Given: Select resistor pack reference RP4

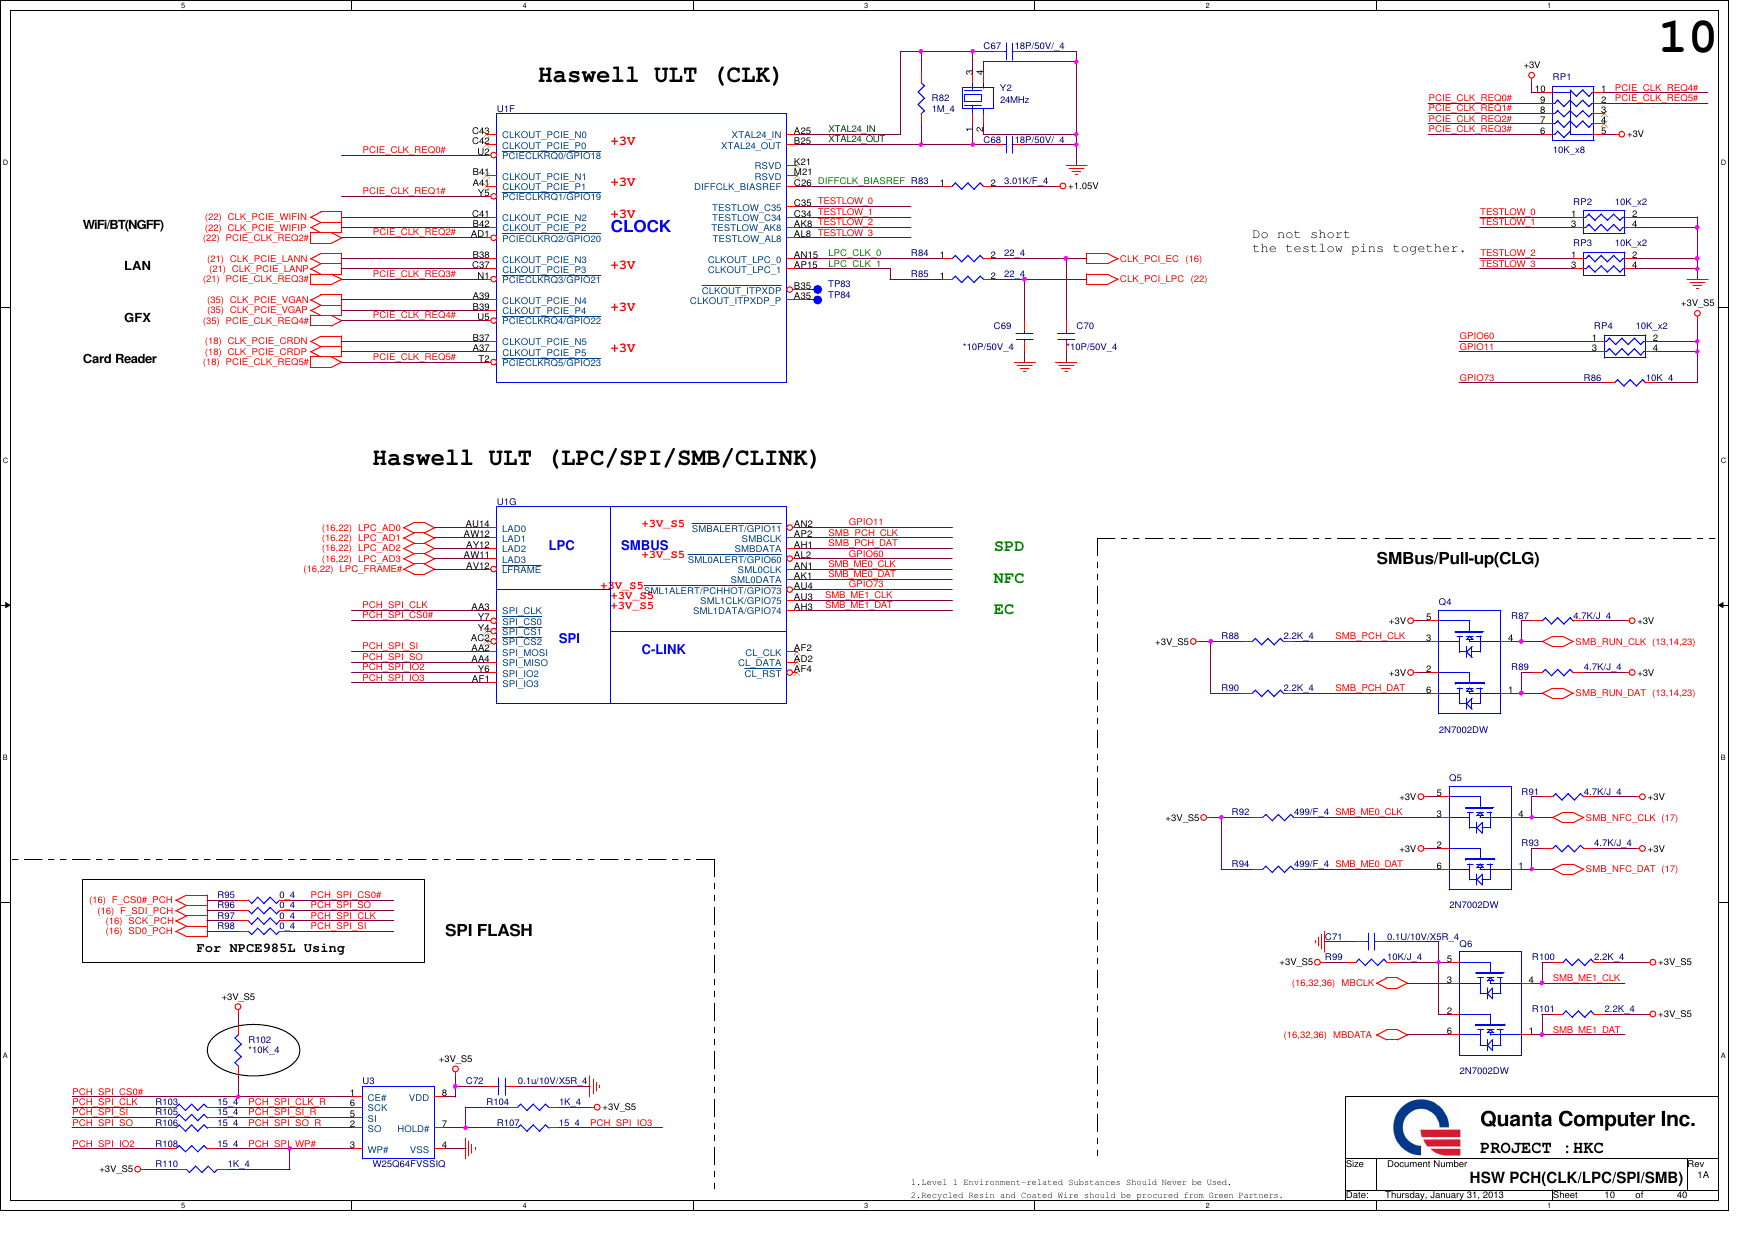Looking at the screenshot, I should 1603,326.
